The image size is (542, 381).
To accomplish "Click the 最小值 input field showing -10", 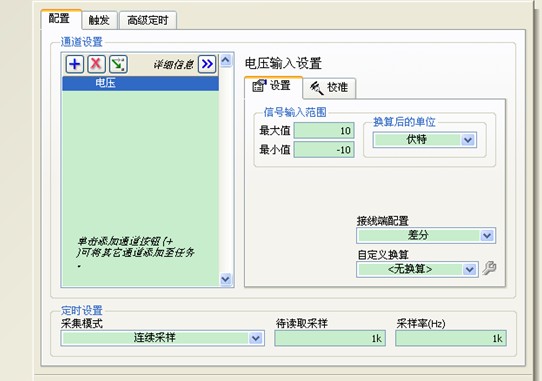I will pos(324,150).
